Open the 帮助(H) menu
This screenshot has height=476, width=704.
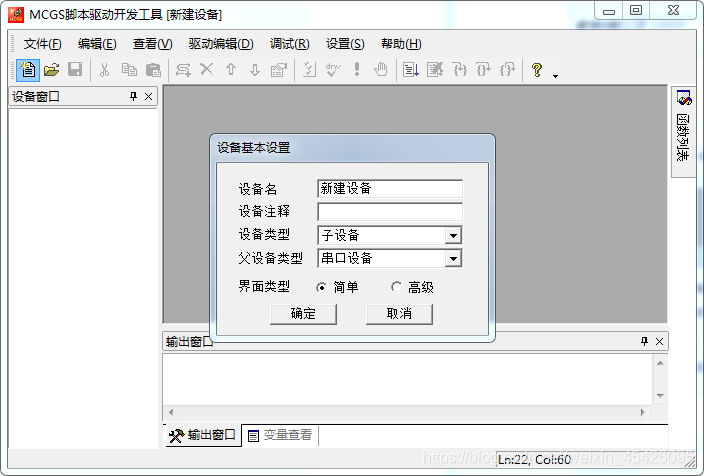click(x=401, y=44)
